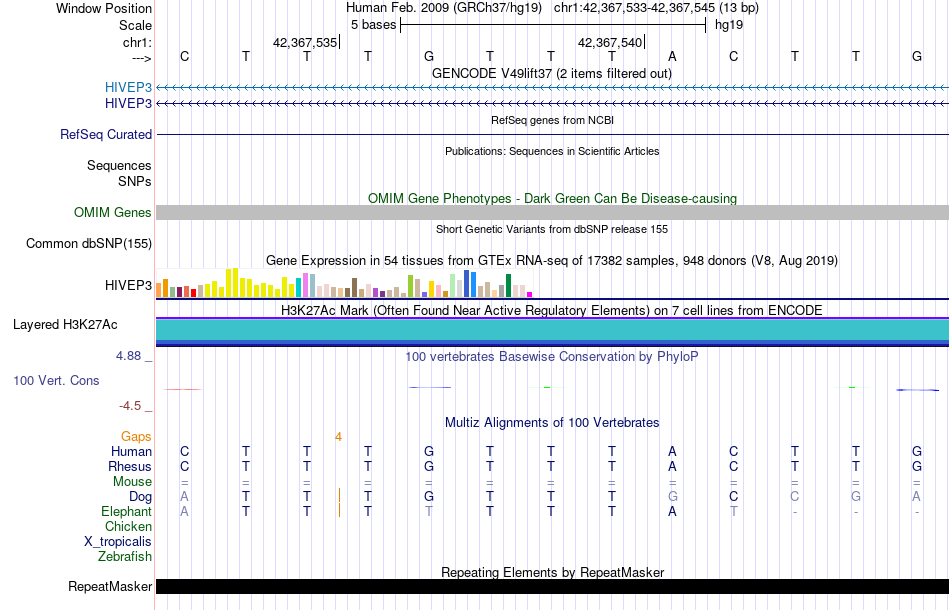Click the Human Feb. 2009 (GRCh37/hg19) assembly text
950x610 pixels.
click(x=444, y=8)
